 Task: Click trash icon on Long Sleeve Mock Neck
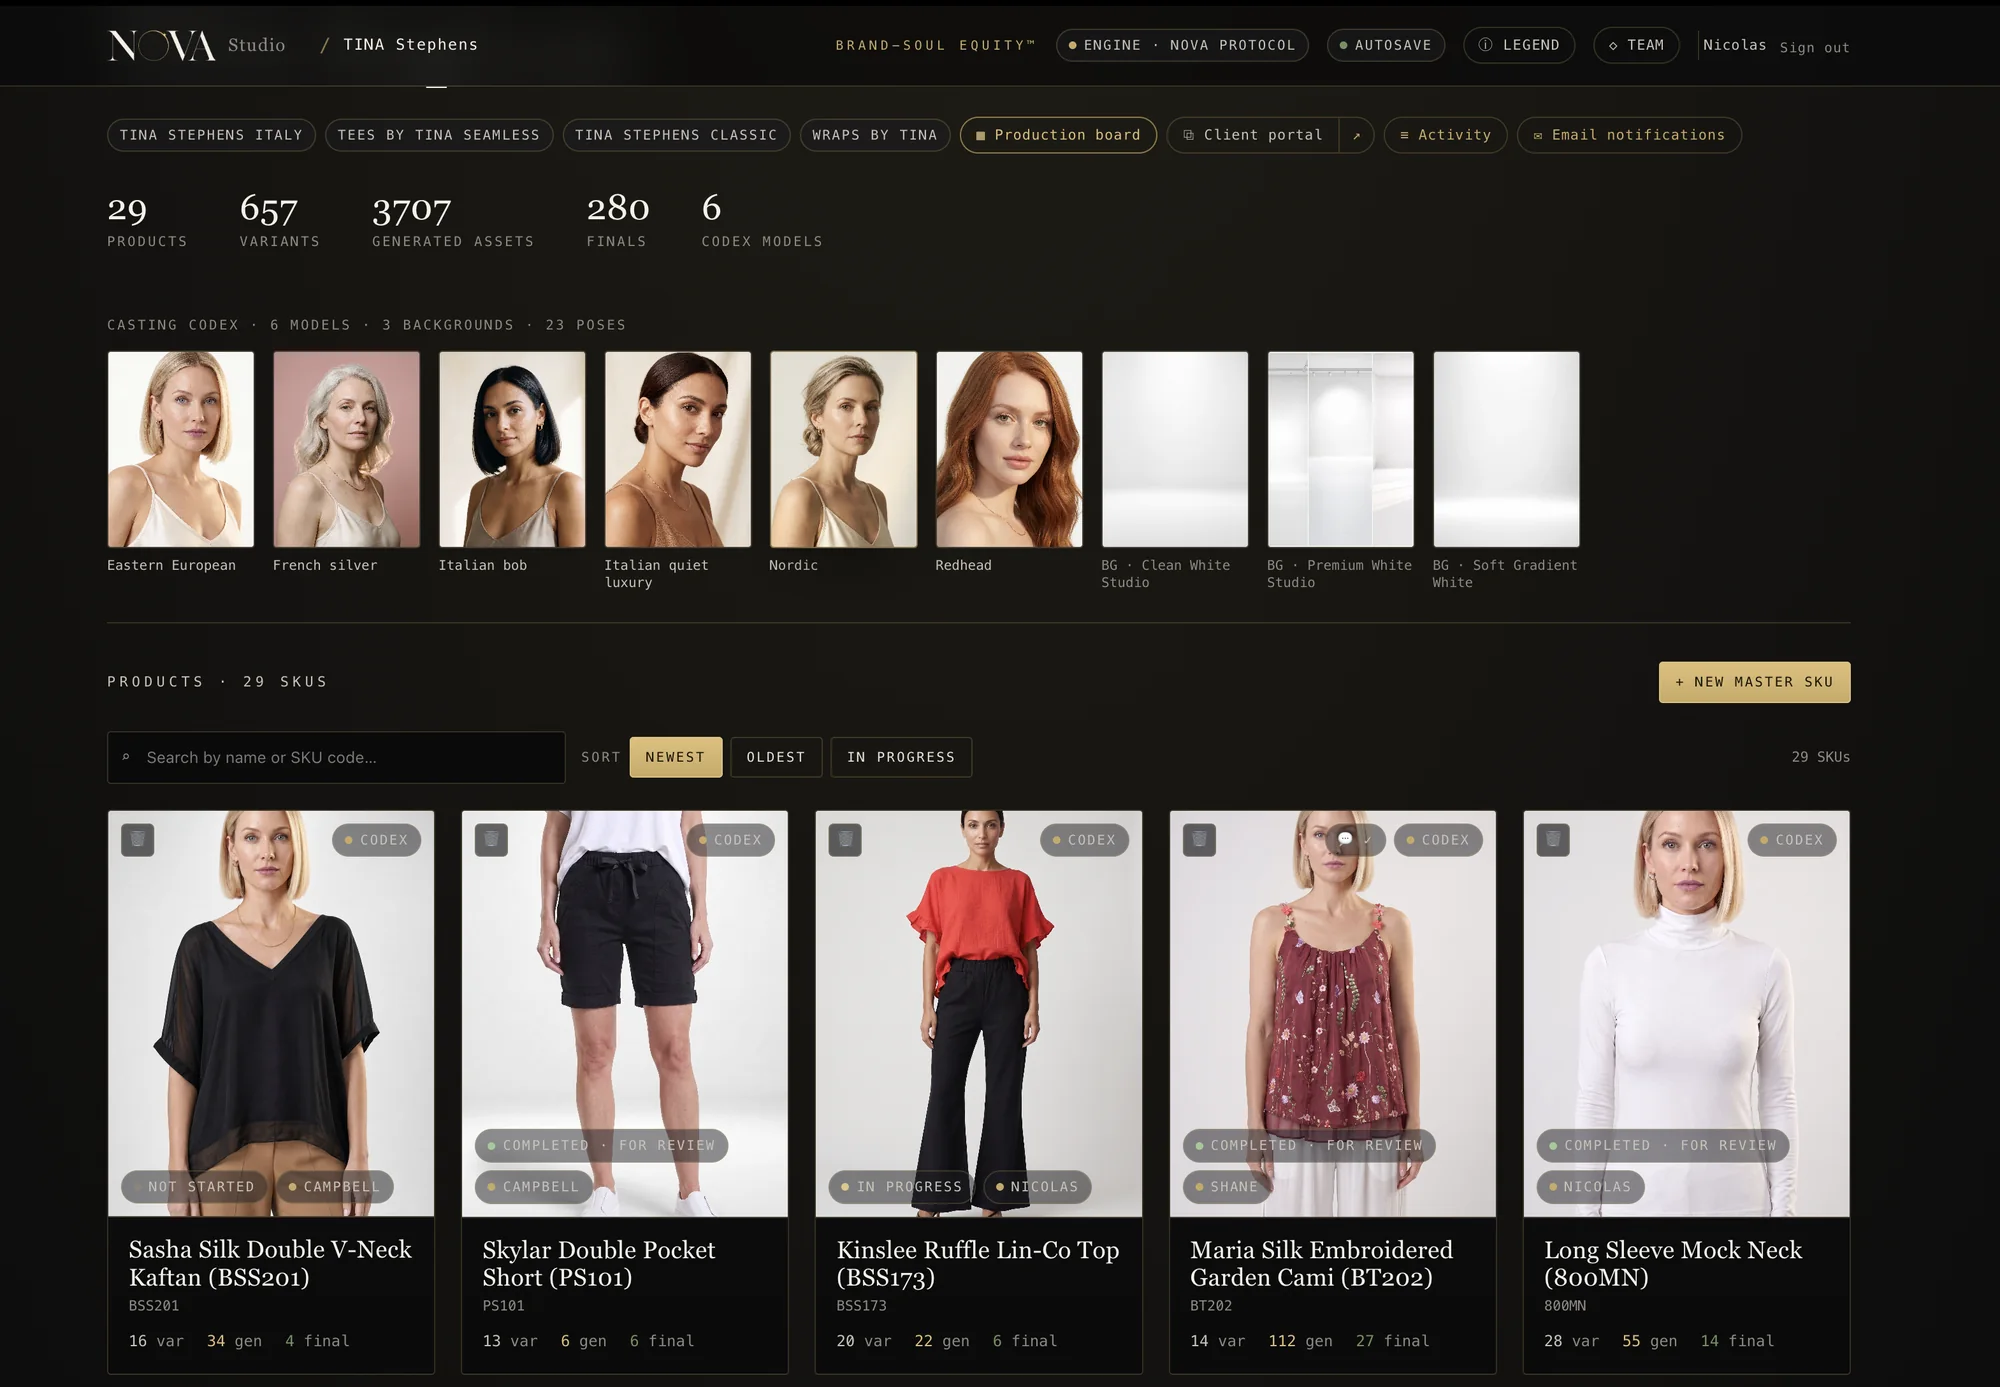(x=1553, y=840)
